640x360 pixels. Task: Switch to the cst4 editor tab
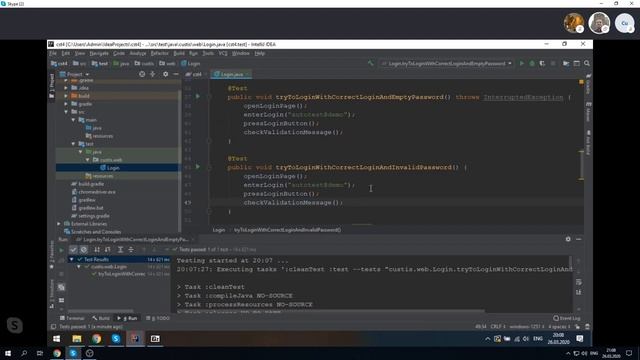(196, 74)
